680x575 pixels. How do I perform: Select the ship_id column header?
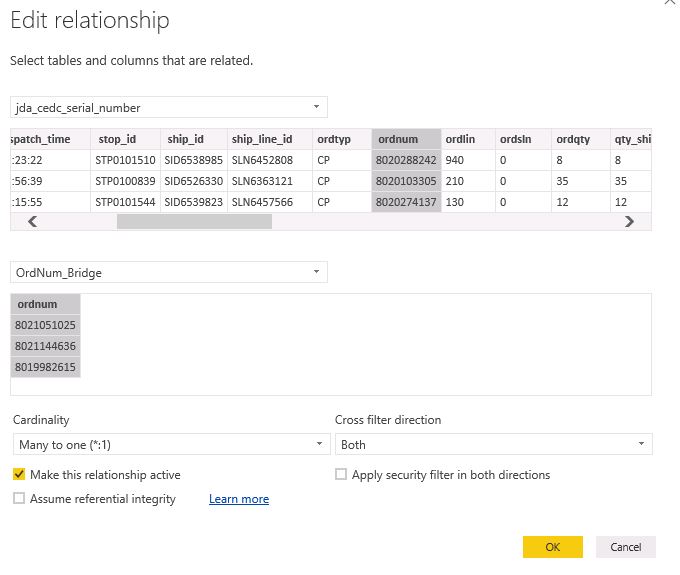point(194,139)
